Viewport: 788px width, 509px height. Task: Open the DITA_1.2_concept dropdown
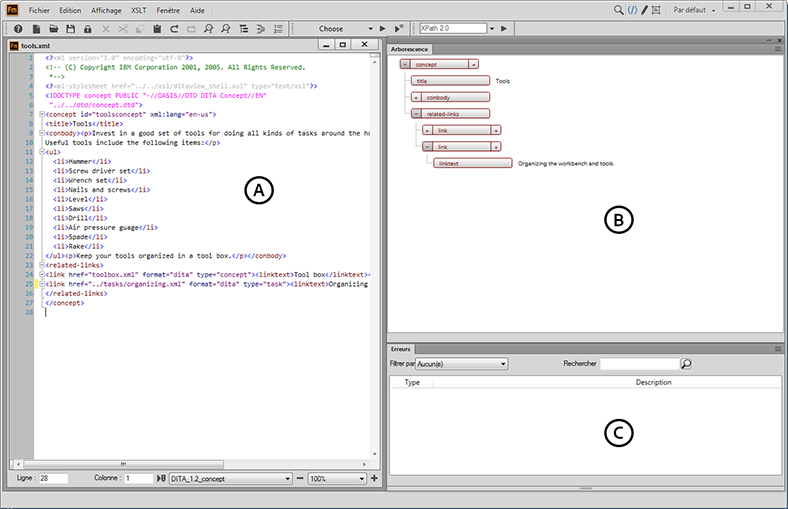click(x=231, y=479)
